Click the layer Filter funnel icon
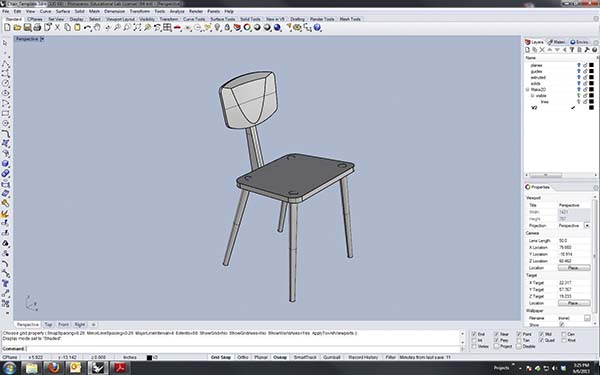The image size is (600, 375). point(572,50)
